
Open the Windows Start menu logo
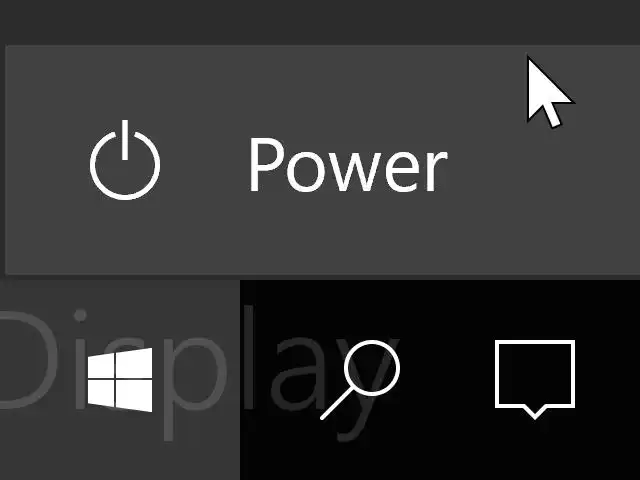tap(120, 380)
